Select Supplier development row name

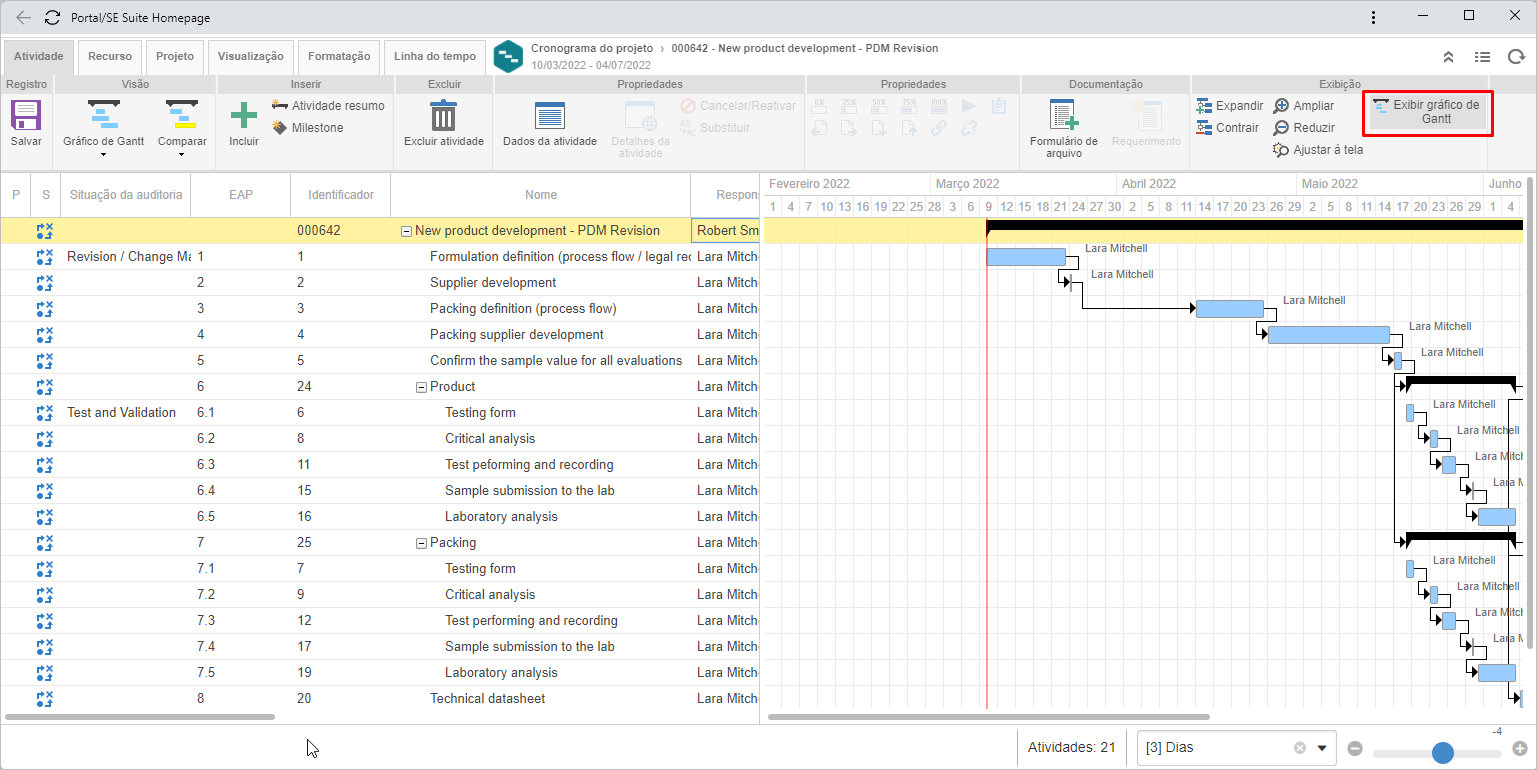tap(493, 283)
